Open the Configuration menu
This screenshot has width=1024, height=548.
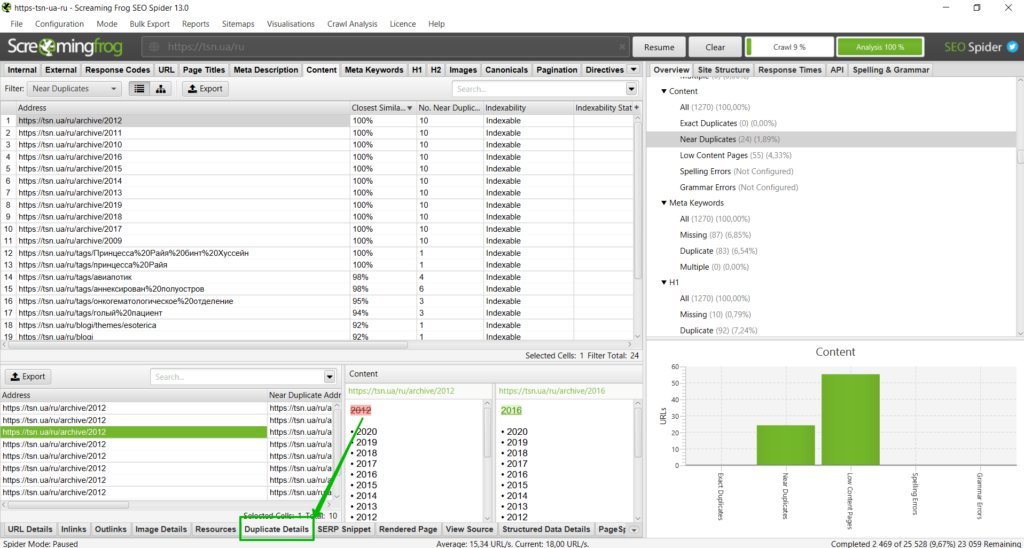[59, 24]
